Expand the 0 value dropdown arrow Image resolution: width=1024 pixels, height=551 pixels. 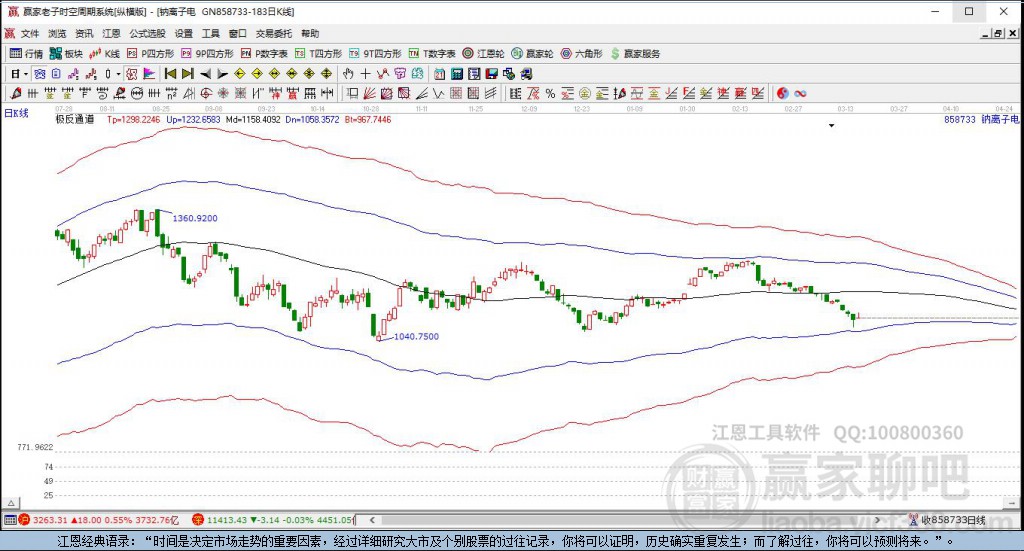[118, 74]
